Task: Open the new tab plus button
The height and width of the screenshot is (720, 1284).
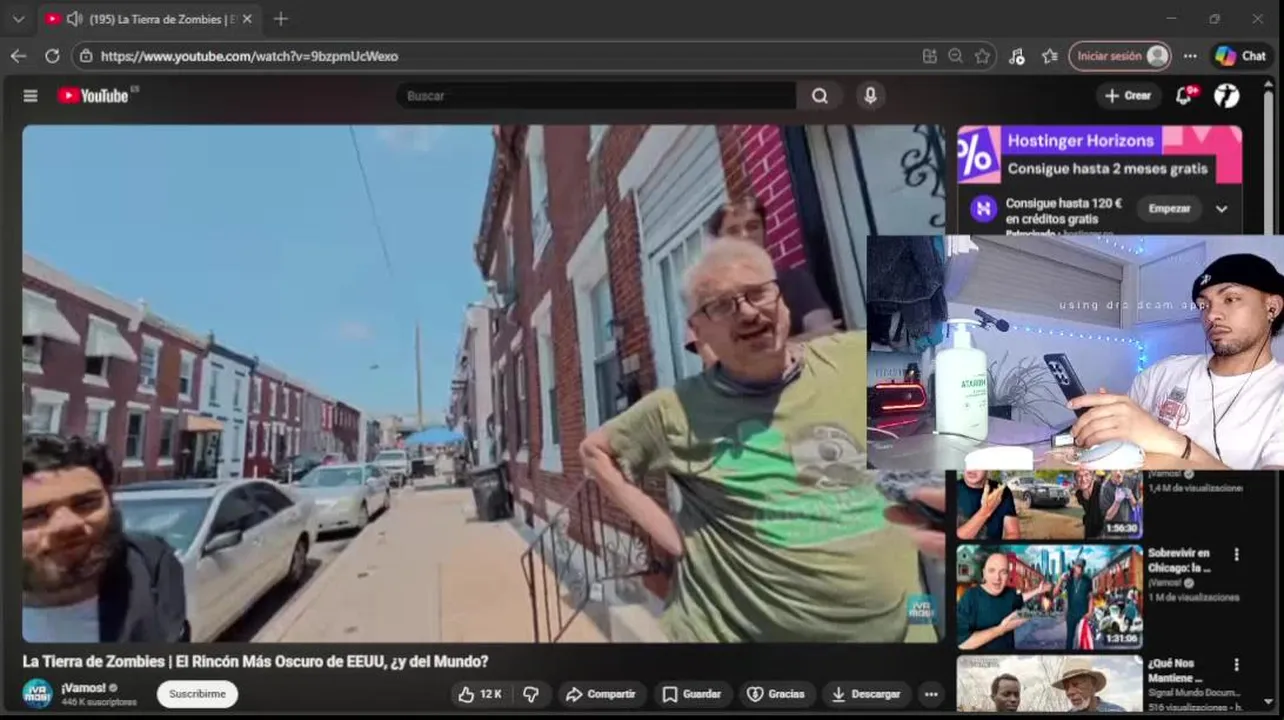Action: pyautogui.click(x=280, y=19)
